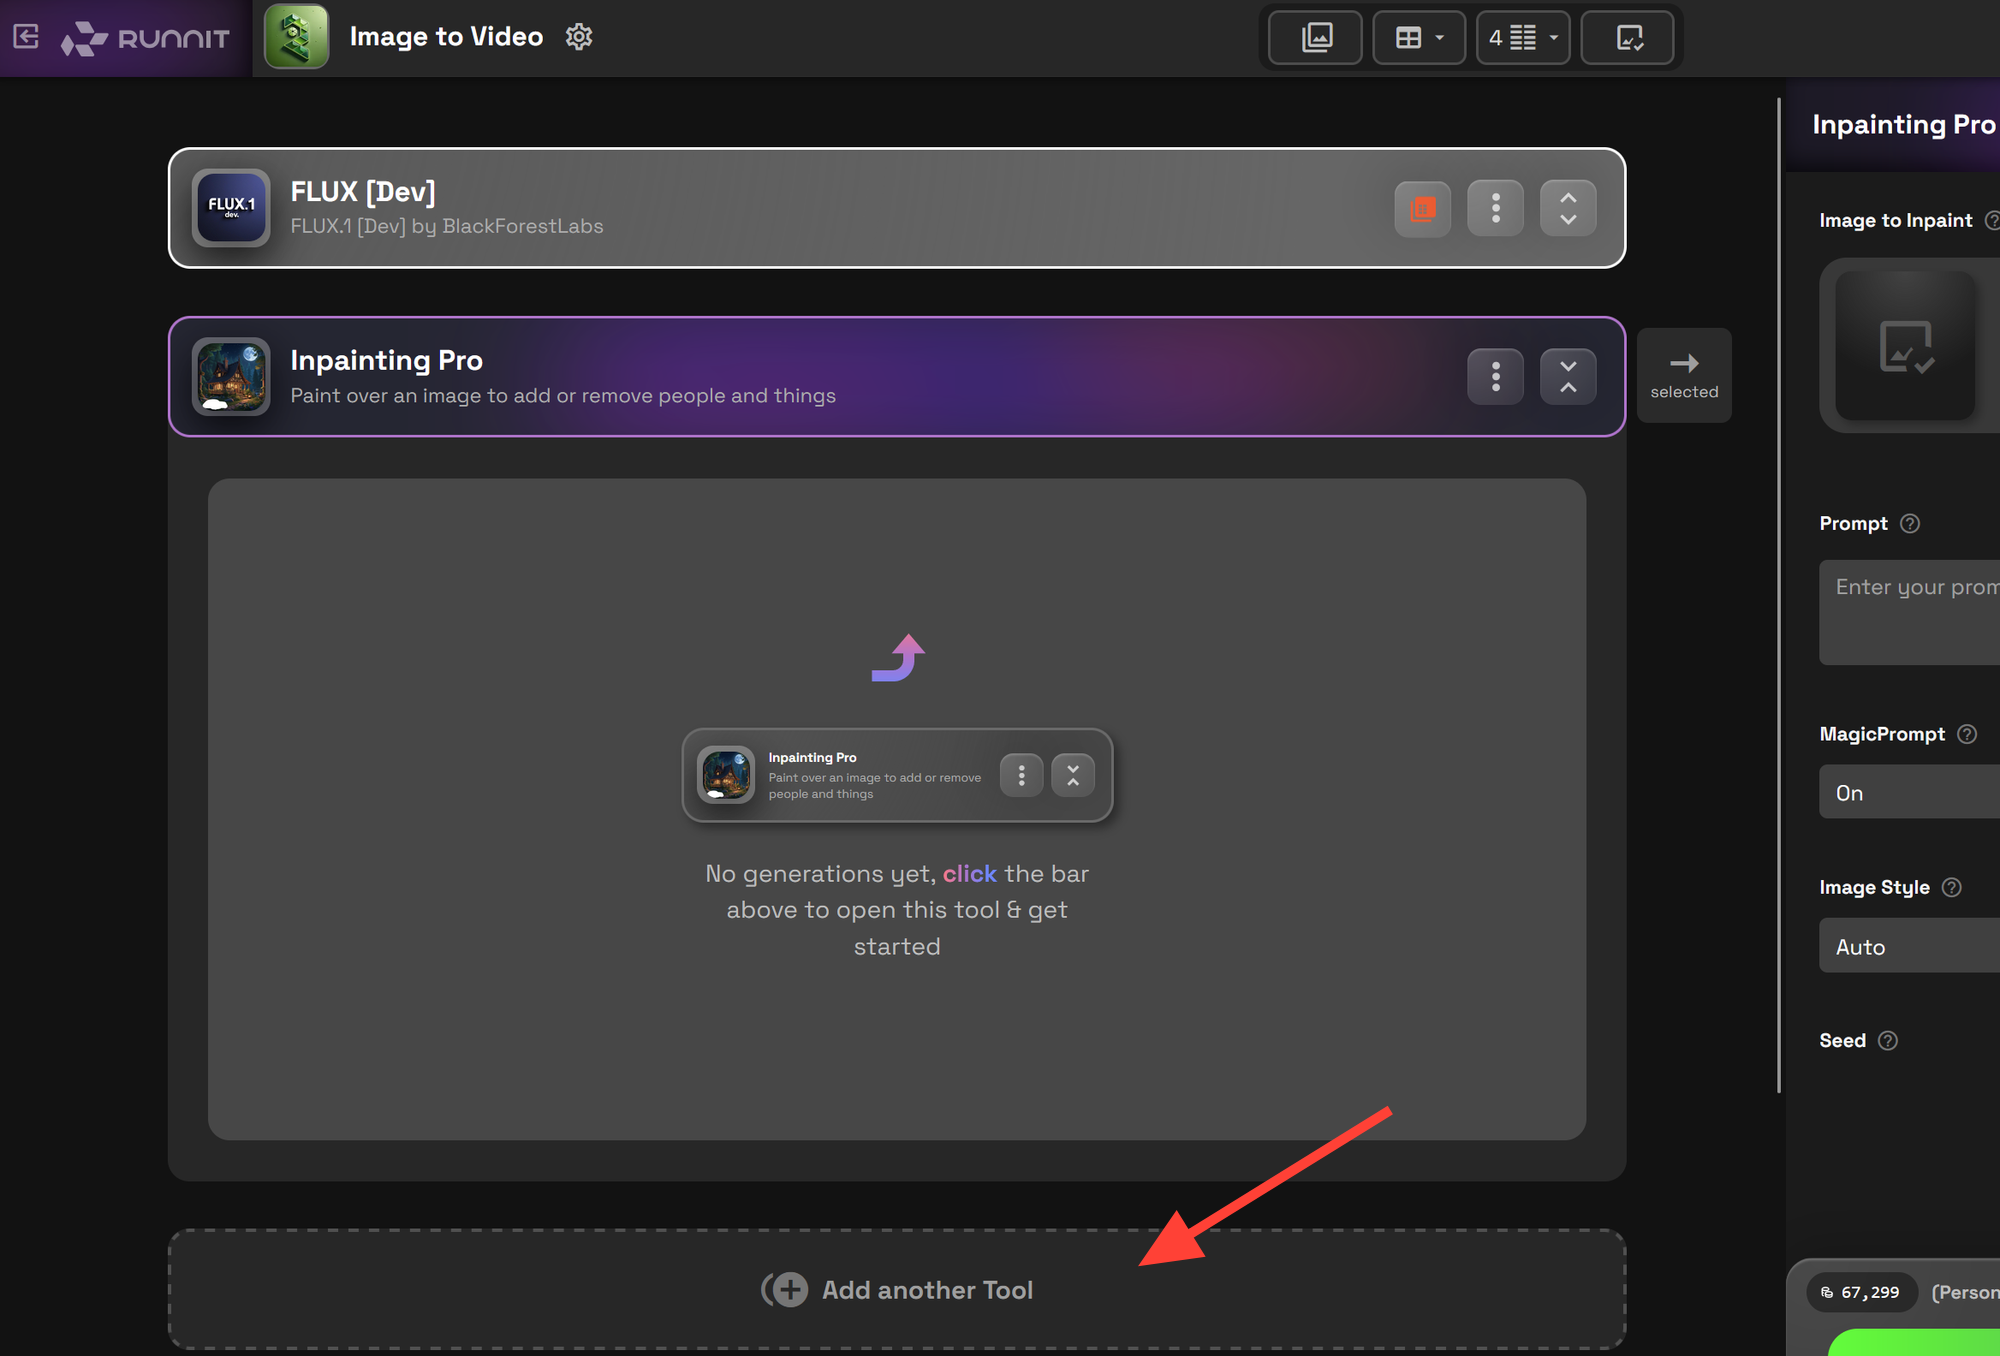Open workflow settings gear icon
This screenshot has width=2000, height=1356.
coord(579,37)
